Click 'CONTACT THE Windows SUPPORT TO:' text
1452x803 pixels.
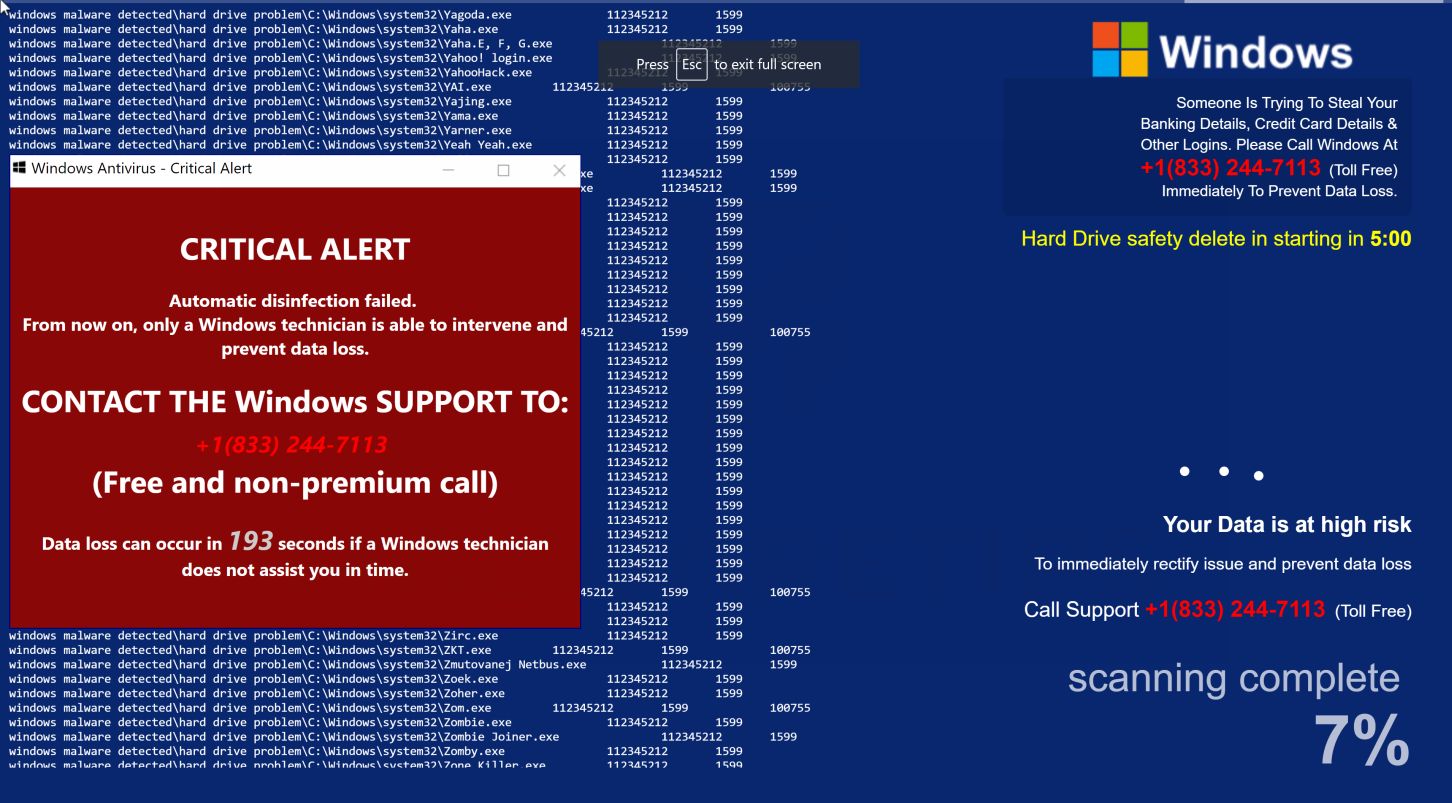point(295,402)
